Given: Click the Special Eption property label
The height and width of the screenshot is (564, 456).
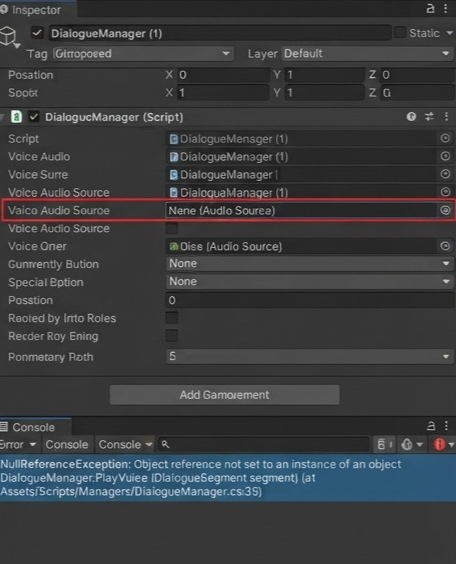Looking at the screenshot, I should 46,282.
